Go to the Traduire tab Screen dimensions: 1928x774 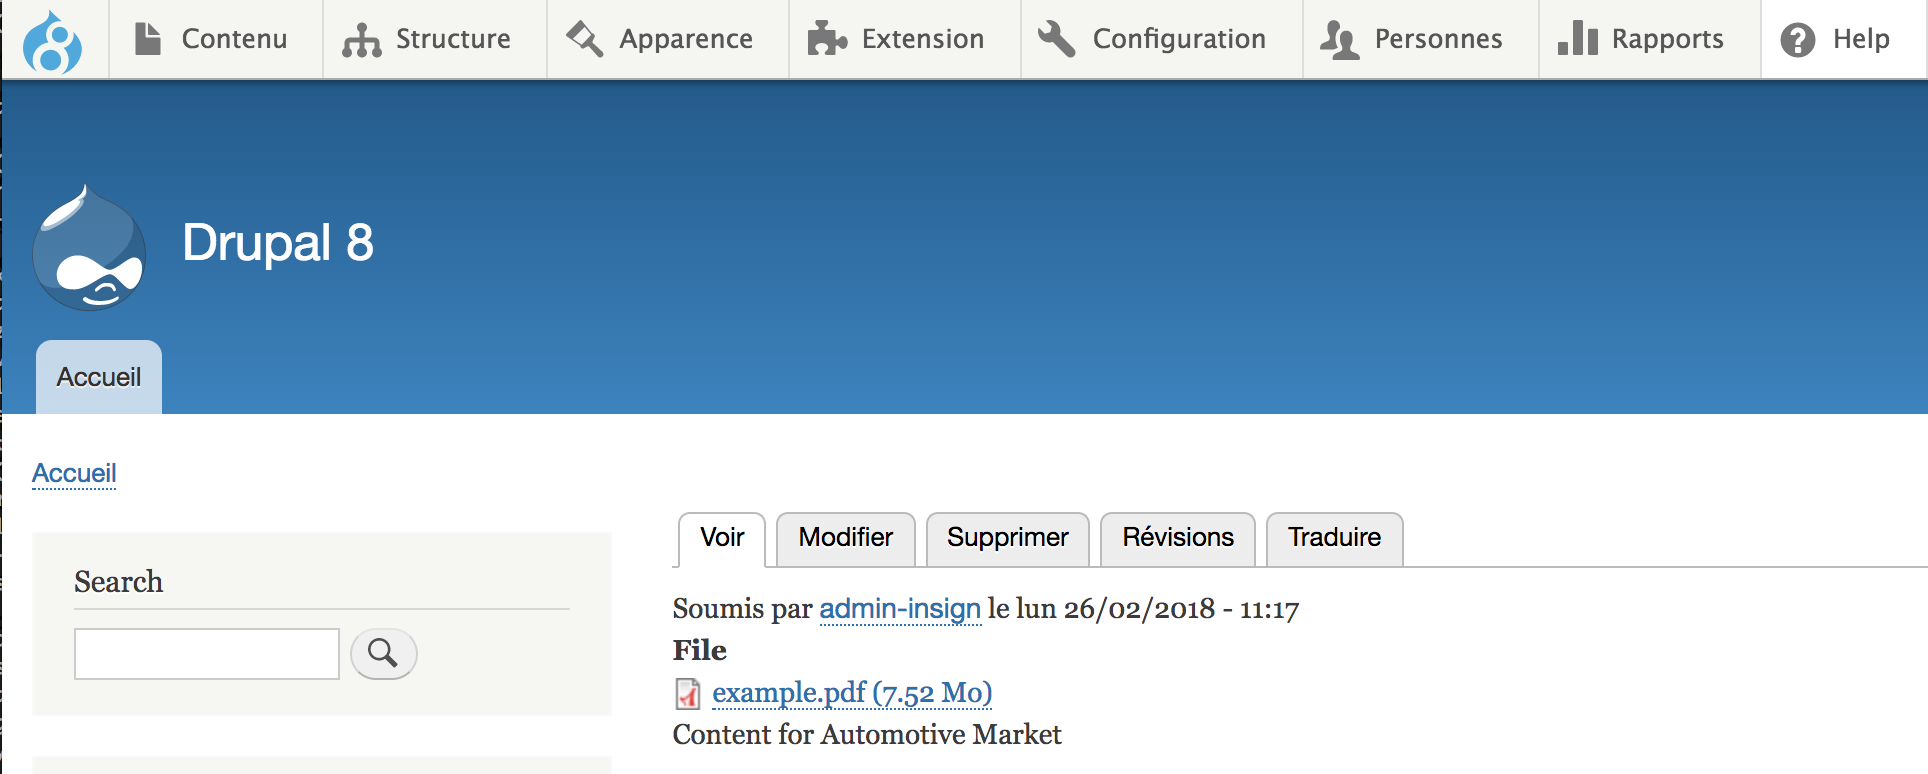[1335, 539]
